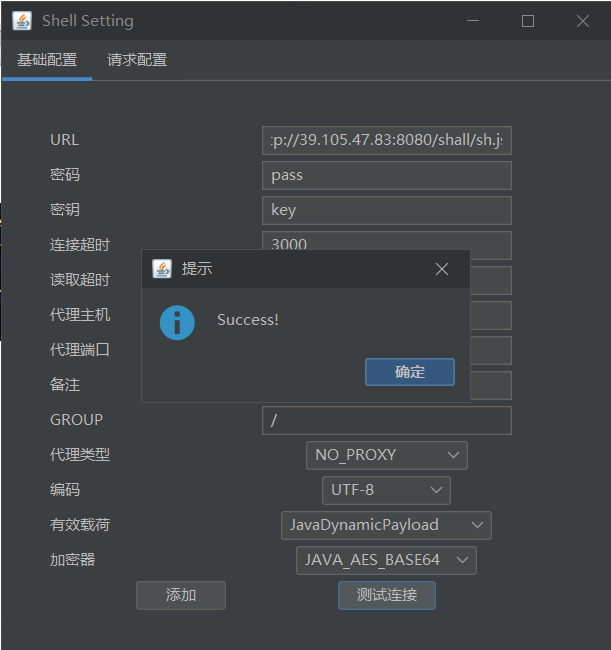Open the 编码 UTF-8 dropdown
611x650 pixels.
(386, 490)
